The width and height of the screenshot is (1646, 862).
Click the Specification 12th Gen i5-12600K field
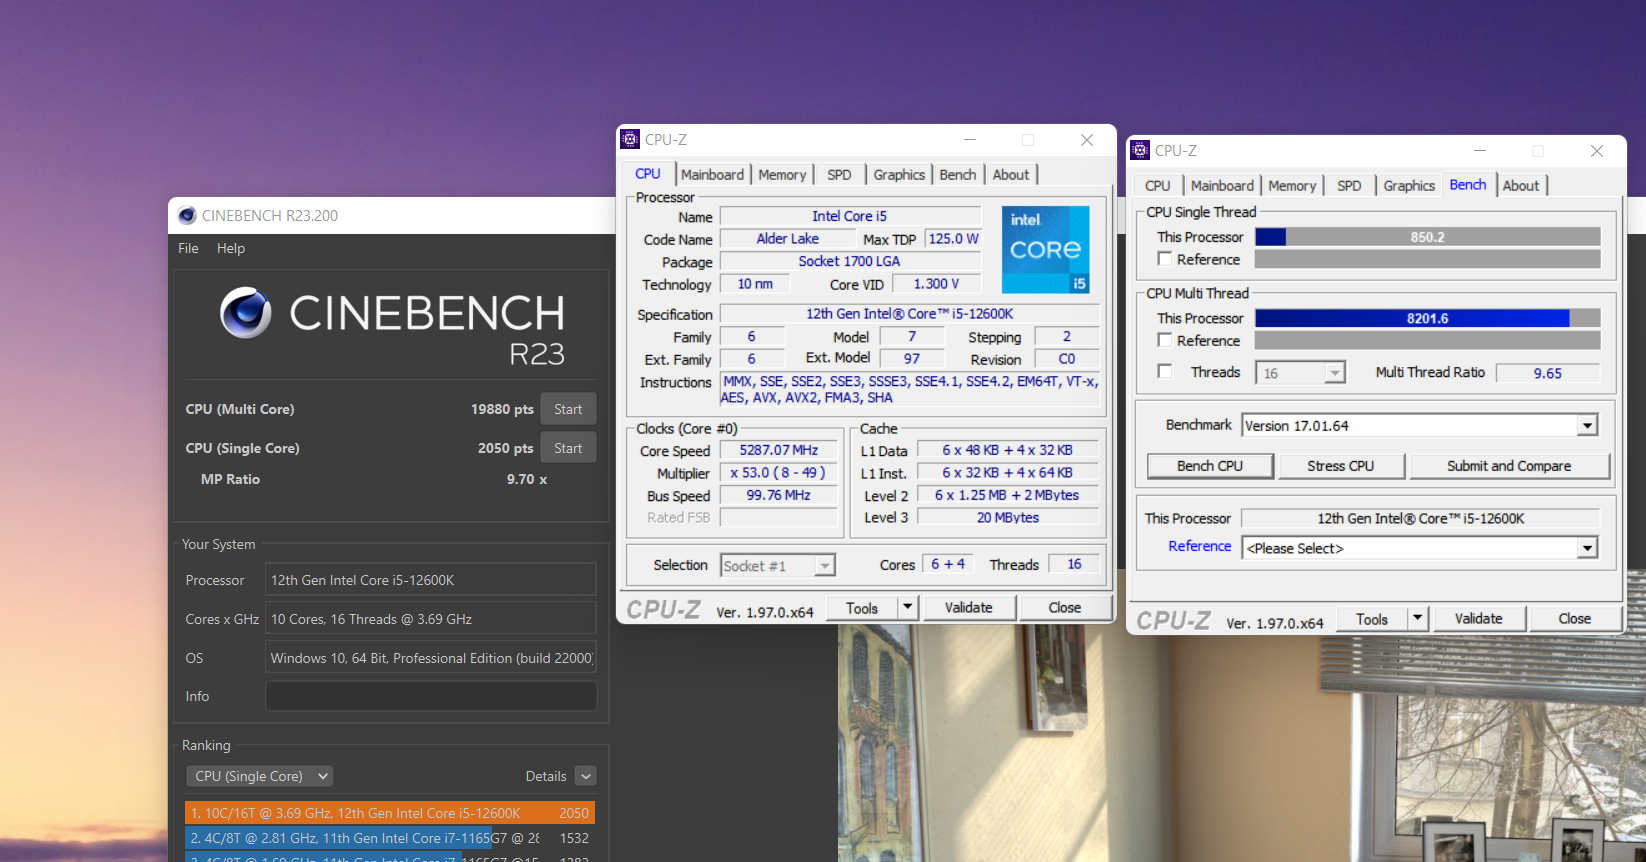tap(910, 314)
